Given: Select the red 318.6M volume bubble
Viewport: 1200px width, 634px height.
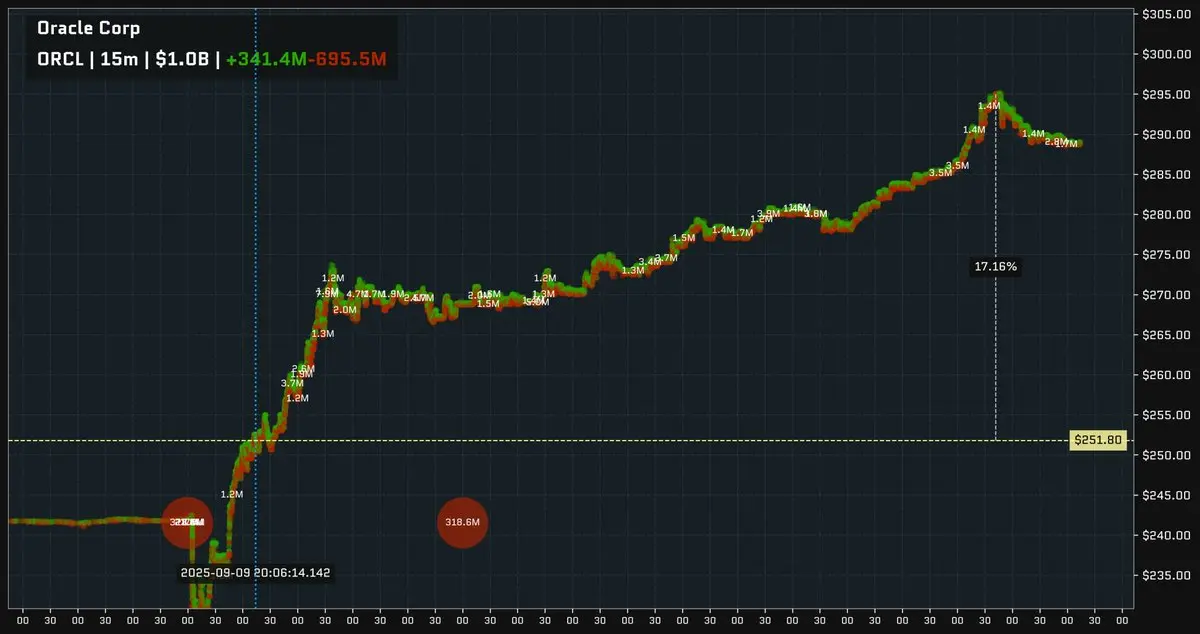Looking at the screenshot, I should (462, 522).
